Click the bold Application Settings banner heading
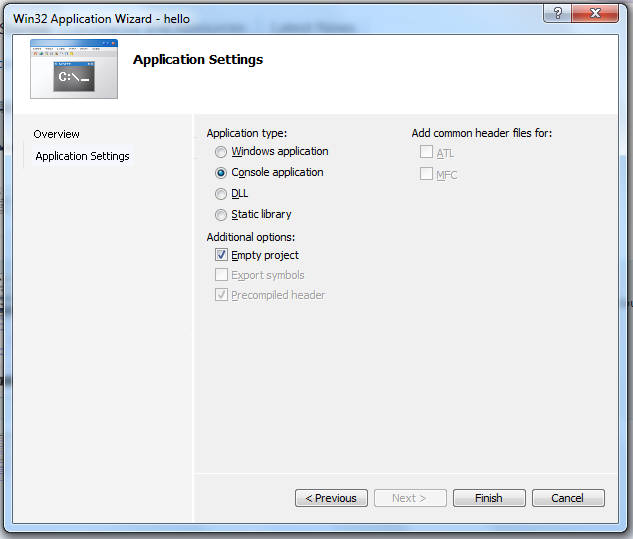633x539 pixels. pos(198,60)
